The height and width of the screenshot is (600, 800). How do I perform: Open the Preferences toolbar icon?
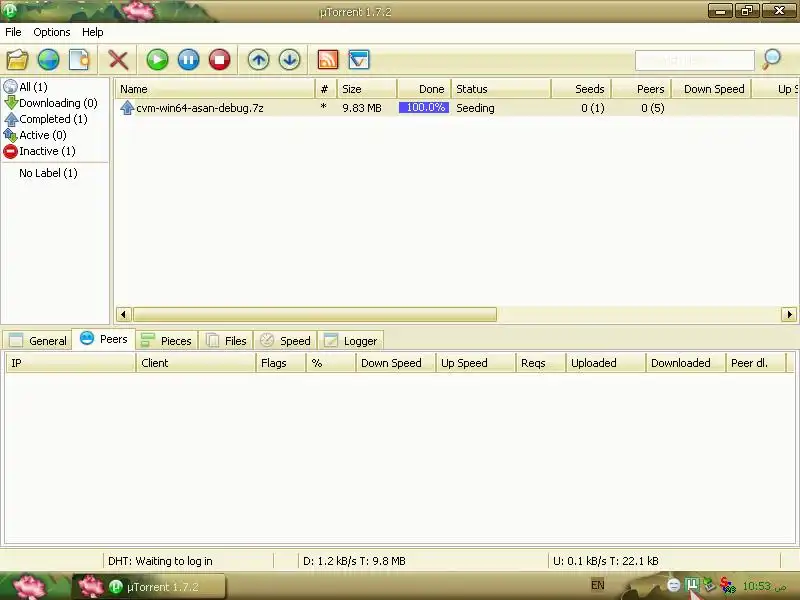[359, 60]
